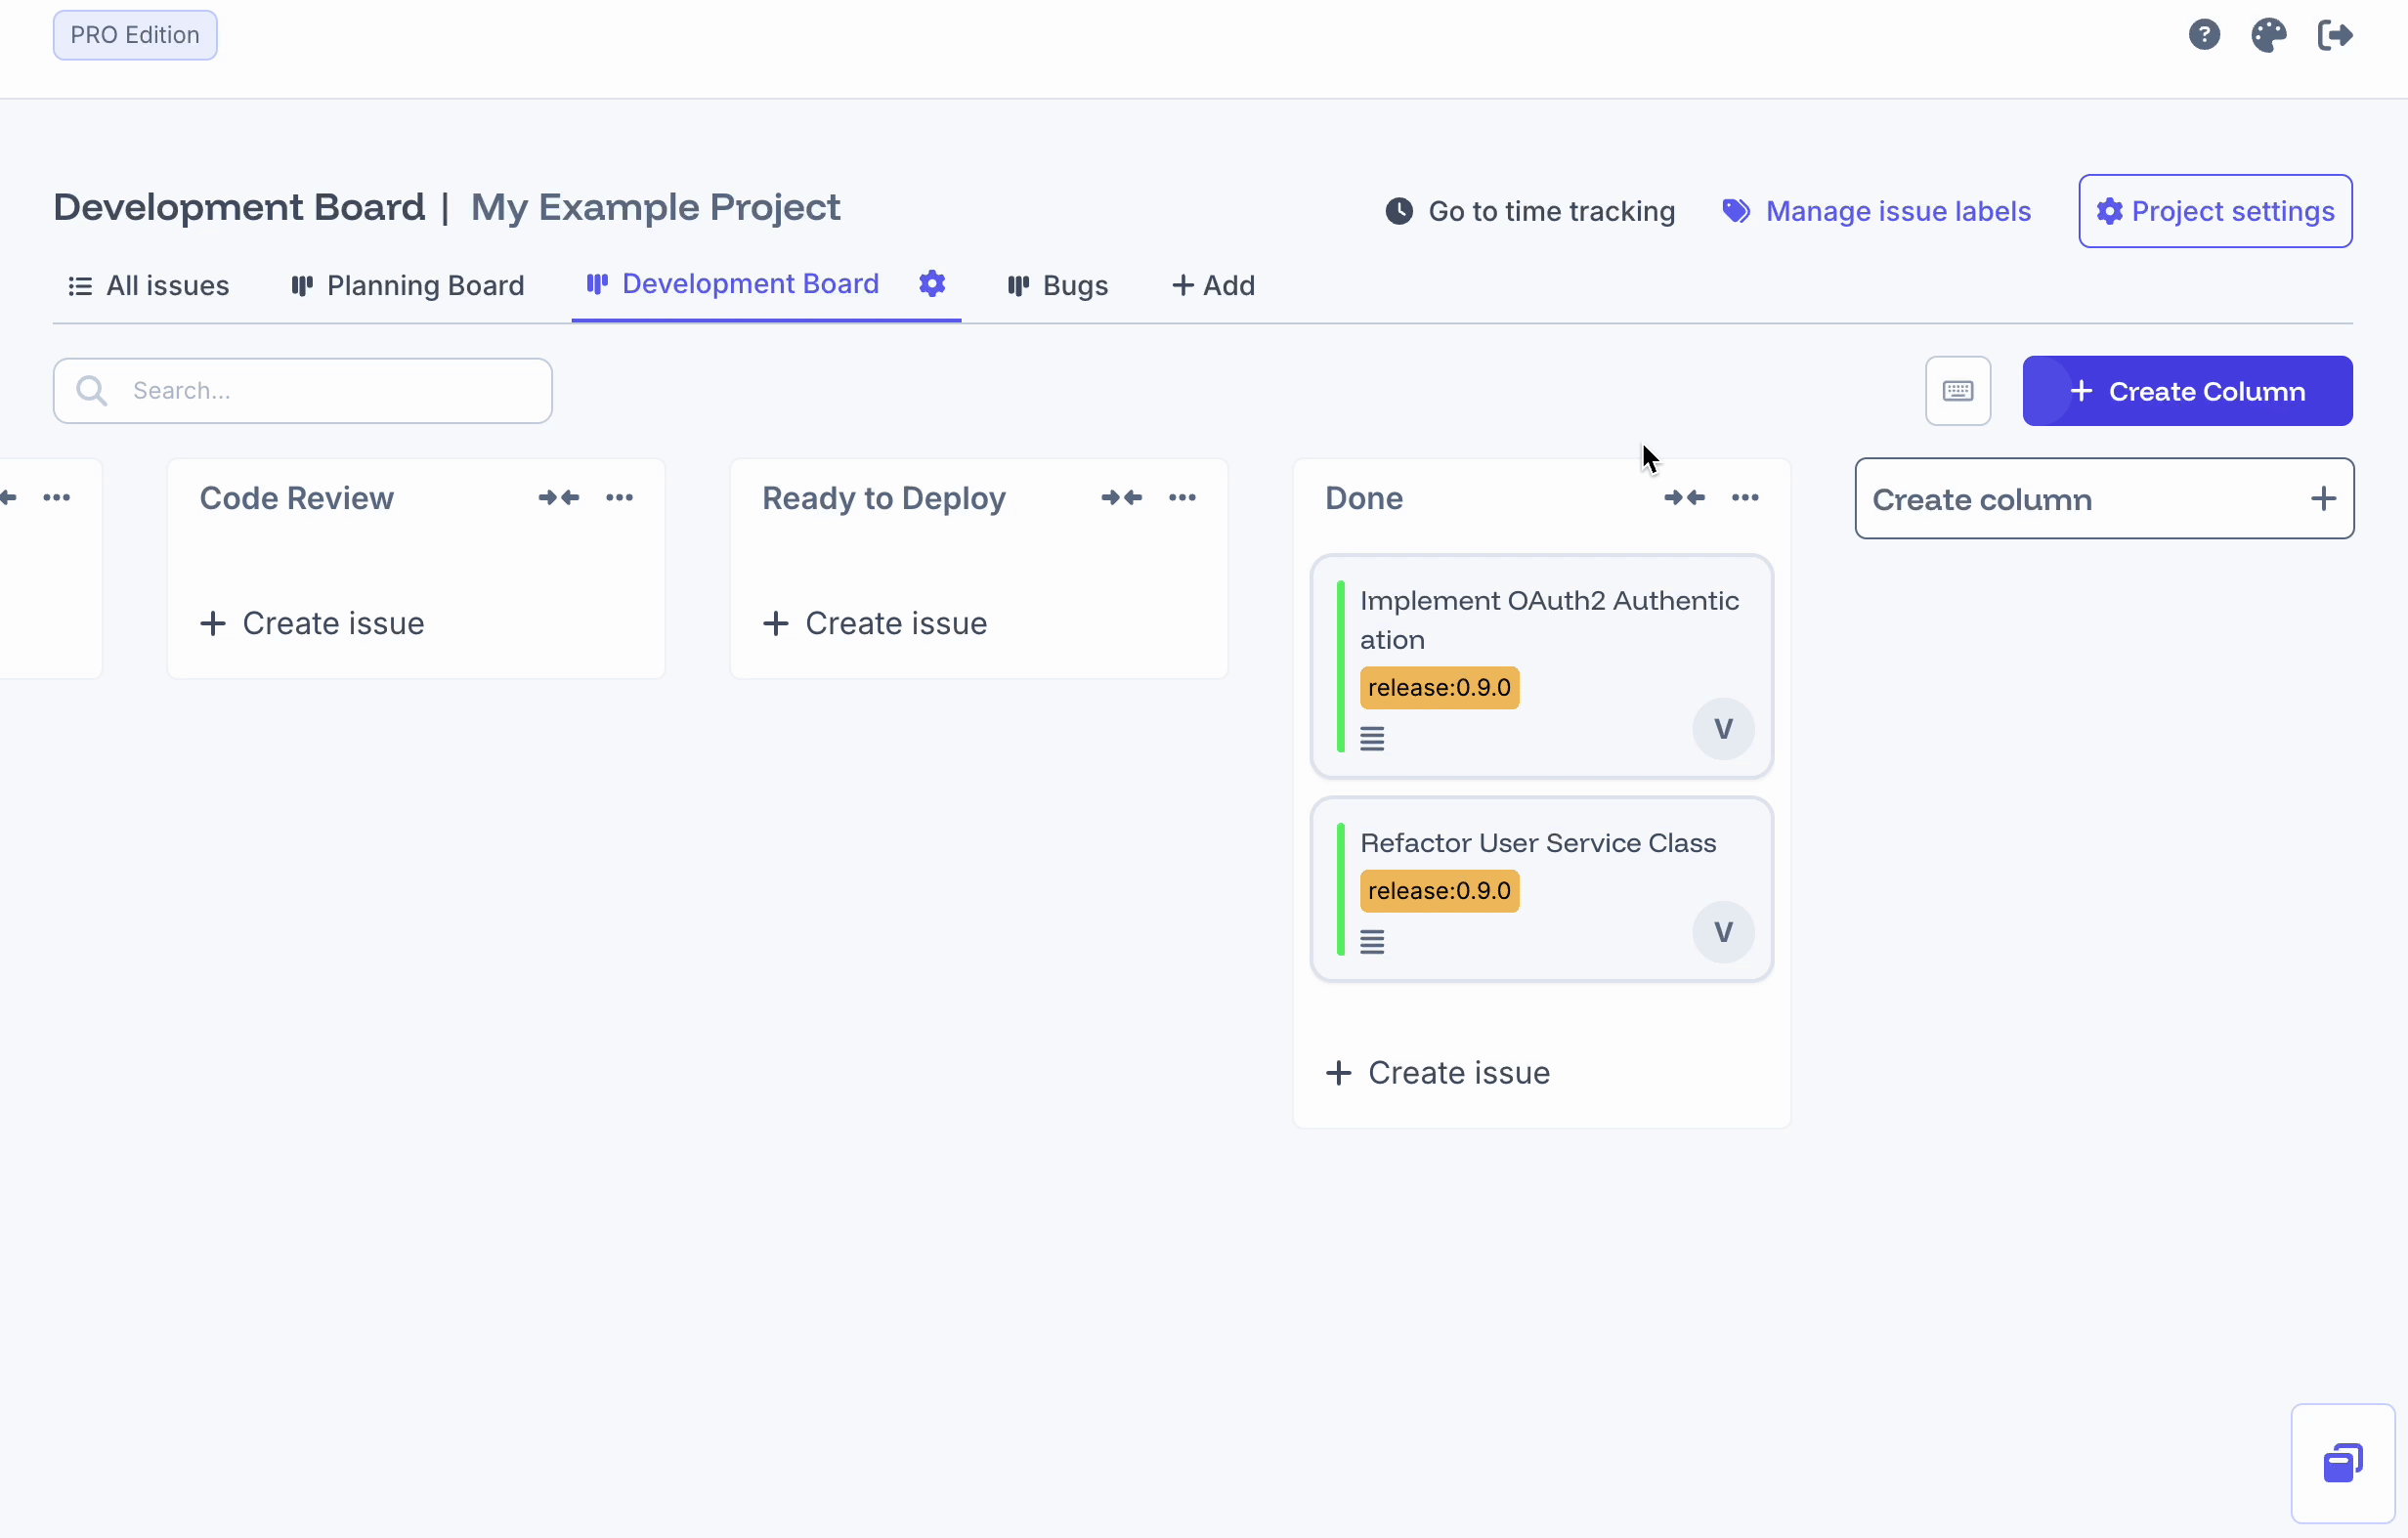Image resolution: width=2408 pixels, height=1538 pixels.
Task: Switch to the Bugs tab
Action: tap(1058, 286)
